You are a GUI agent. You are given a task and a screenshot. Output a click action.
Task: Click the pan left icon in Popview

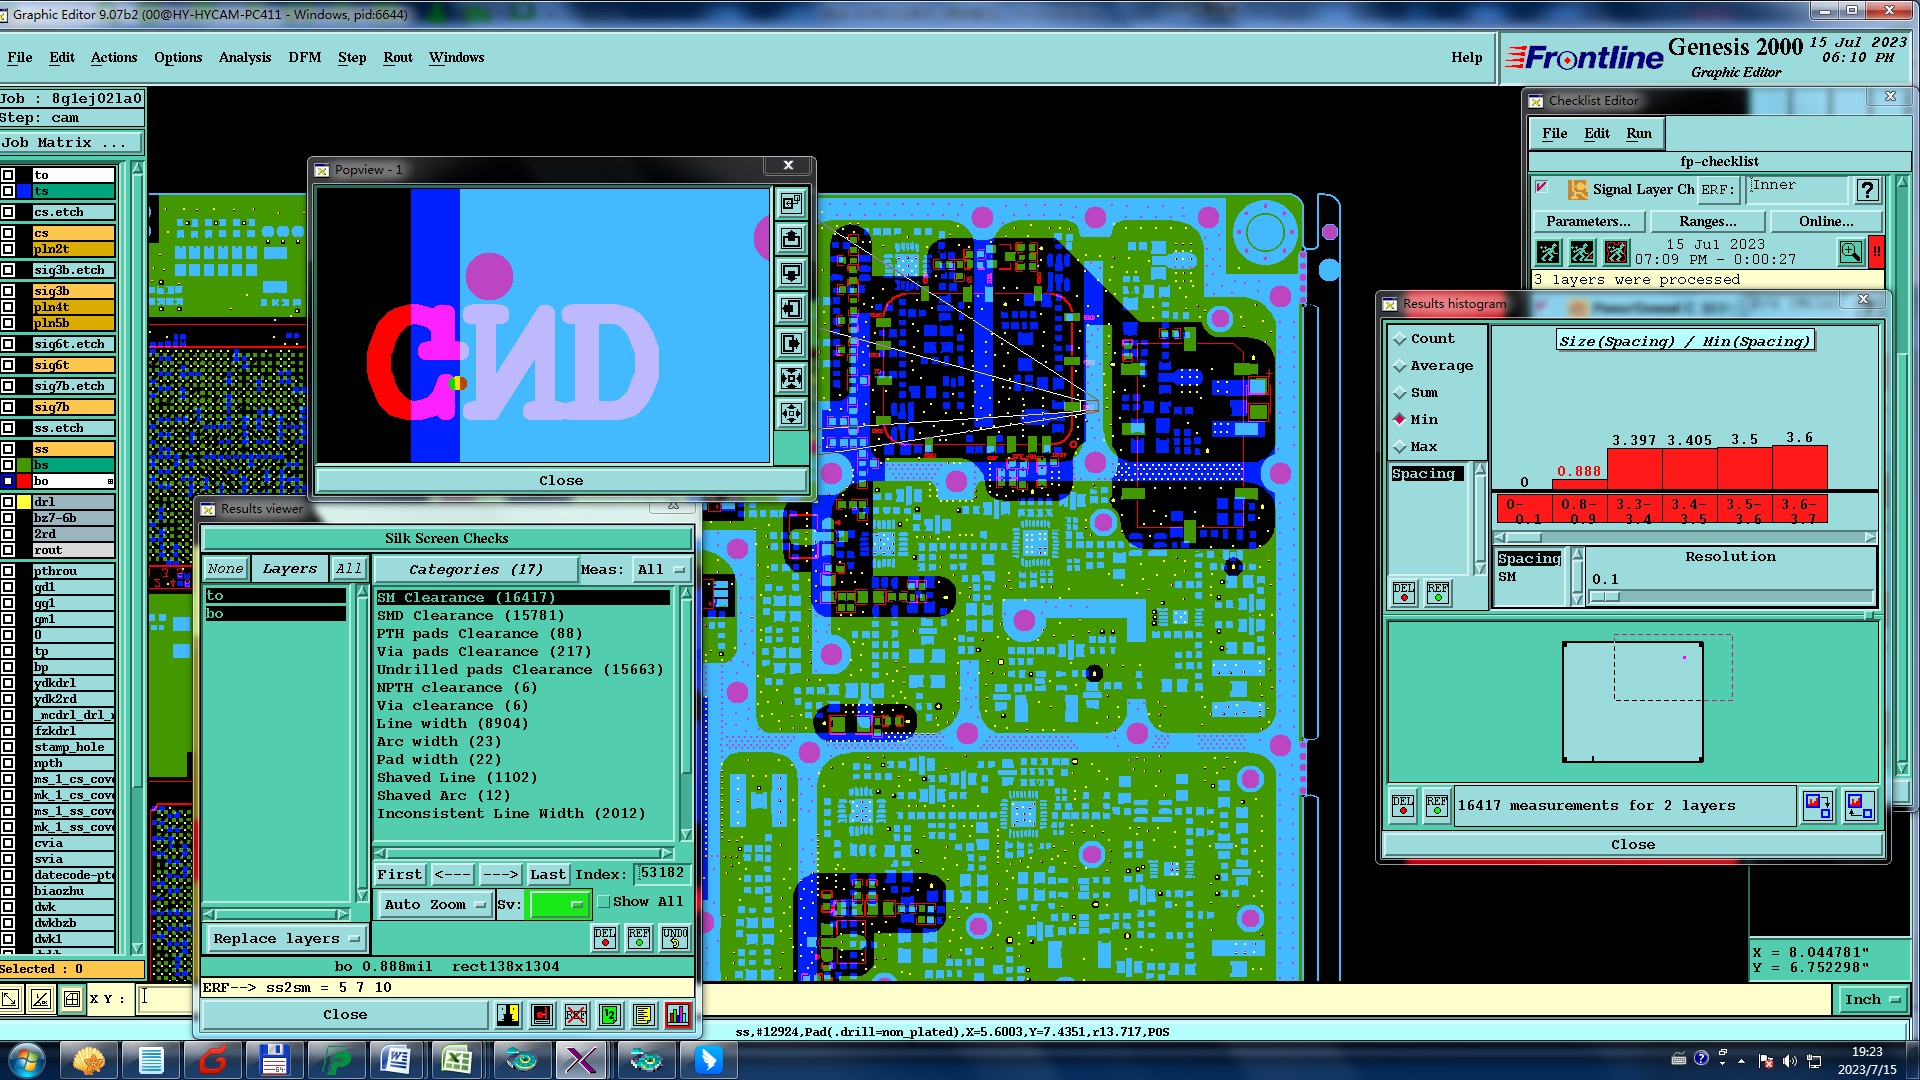(x=791, y=309)
